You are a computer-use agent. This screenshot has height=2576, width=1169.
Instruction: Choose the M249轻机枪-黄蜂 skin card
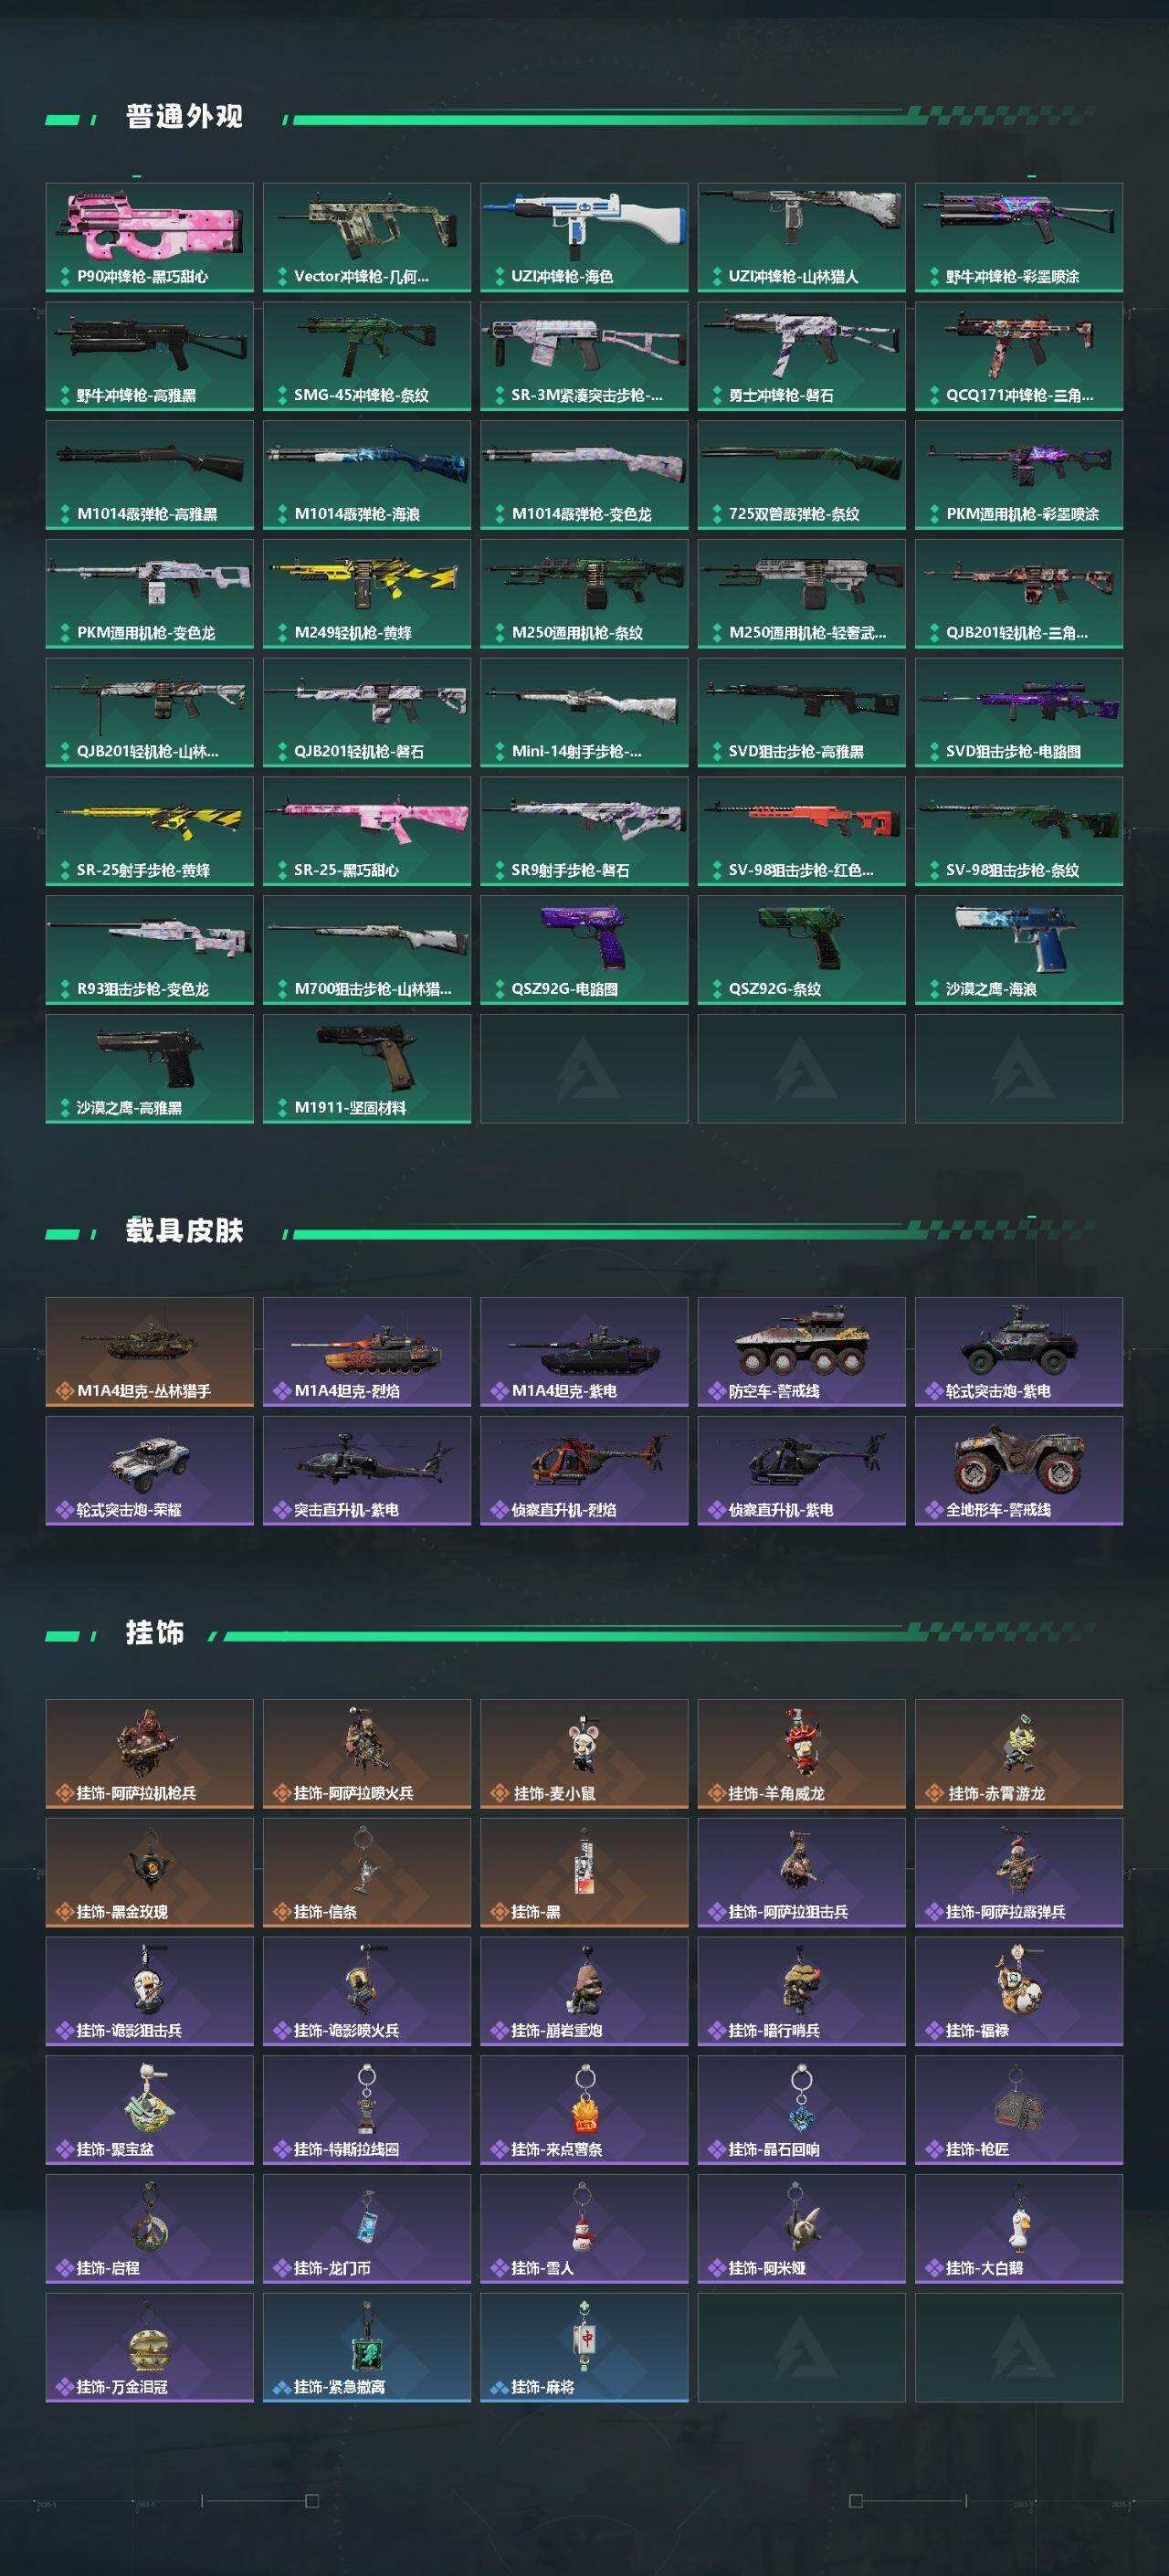367,594
